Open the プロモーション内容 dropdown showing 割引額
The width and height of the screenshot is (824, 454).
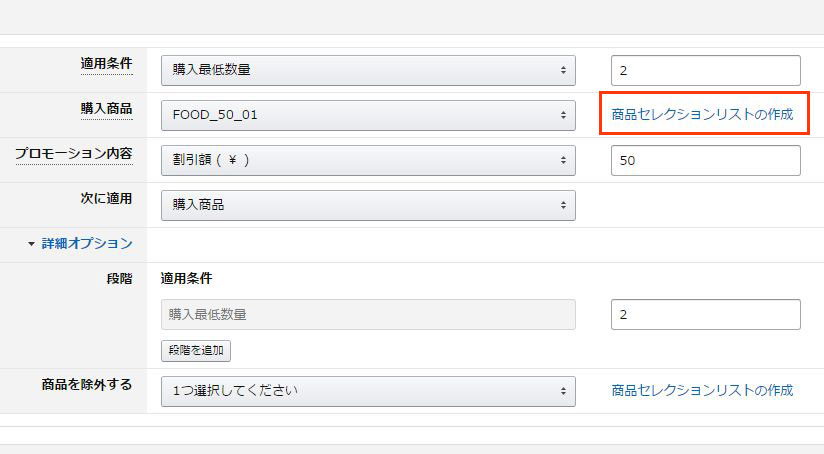coord(368,160)
